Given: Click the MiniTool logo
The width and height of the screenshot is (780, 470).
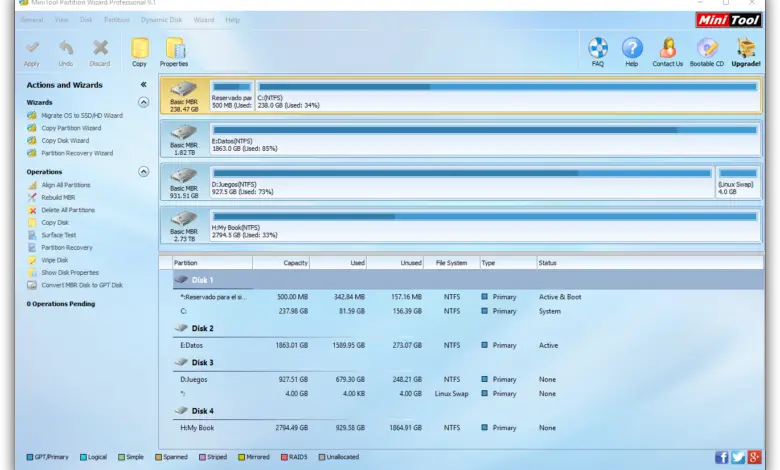Looking at the screenshot, I should point(729,20).
